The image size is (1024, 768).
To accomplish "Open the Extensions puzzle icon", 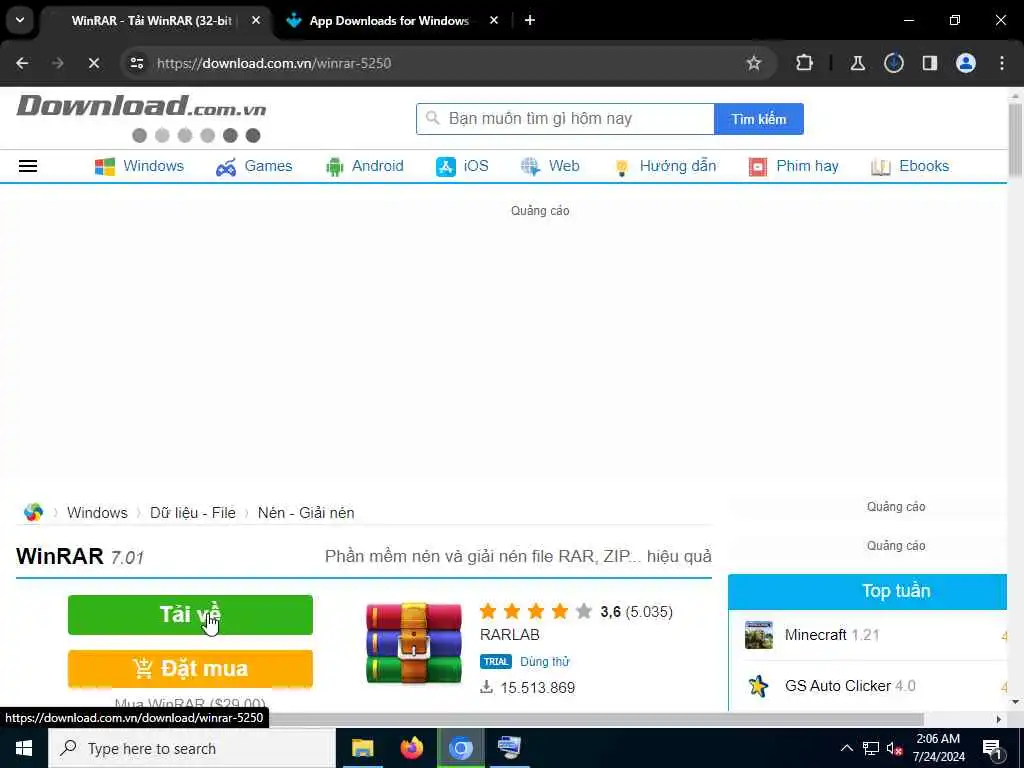I will tap(804, 63).
